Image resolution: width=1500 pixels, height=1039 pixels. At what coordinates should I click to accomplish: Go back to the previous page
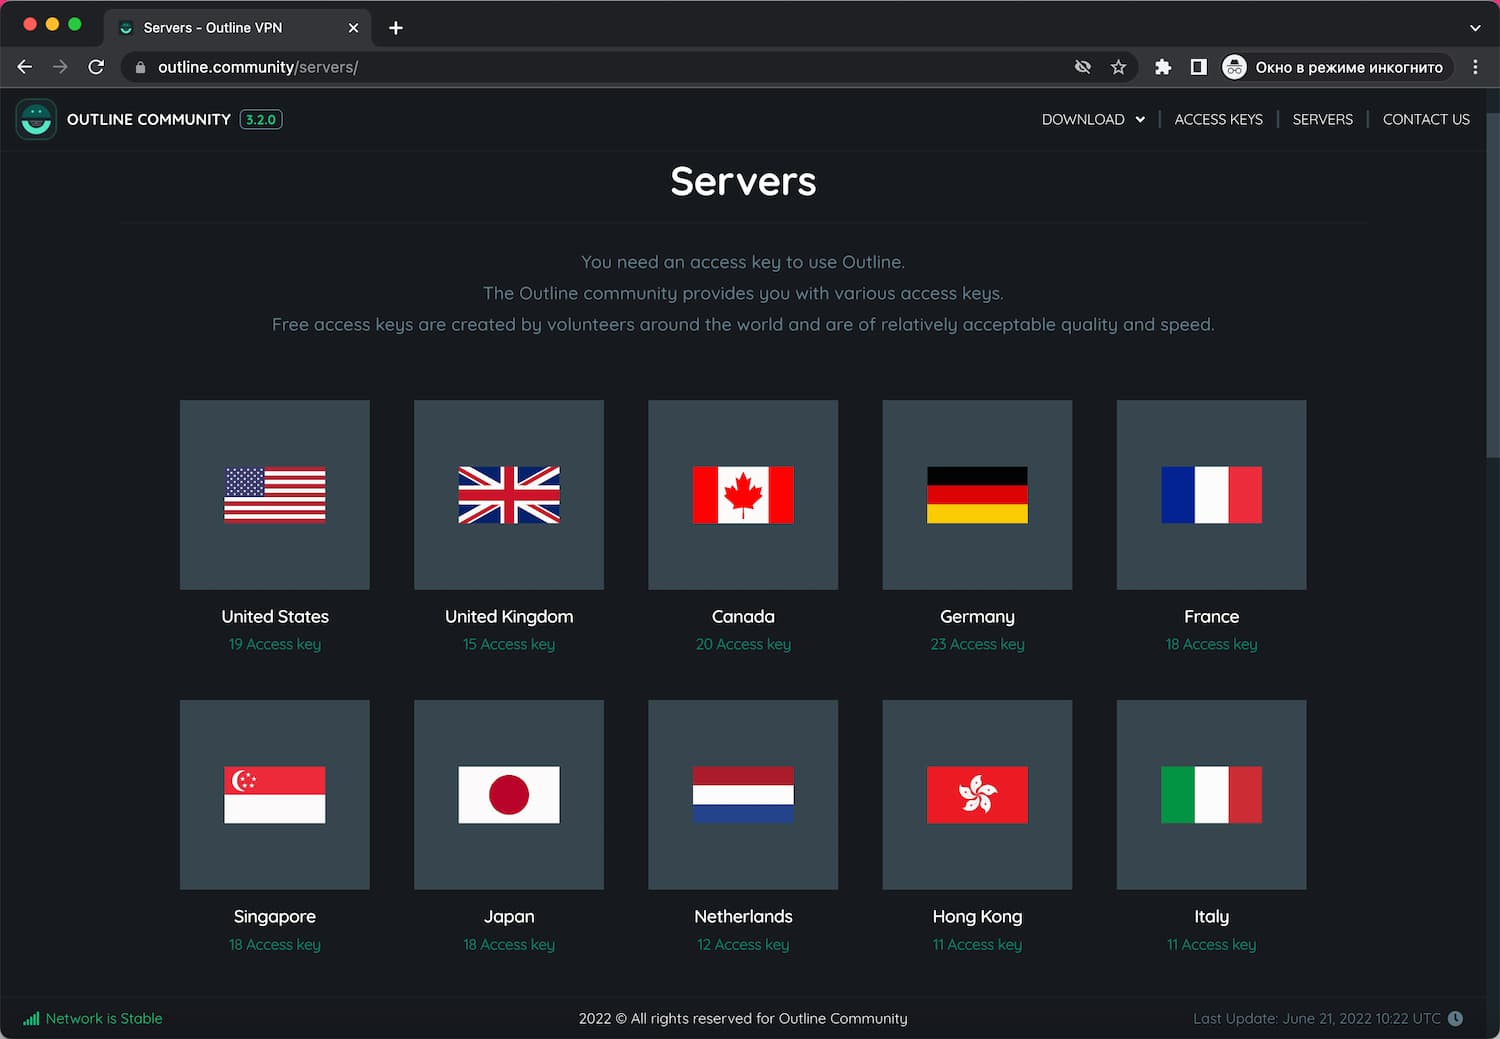pos(25,67)
